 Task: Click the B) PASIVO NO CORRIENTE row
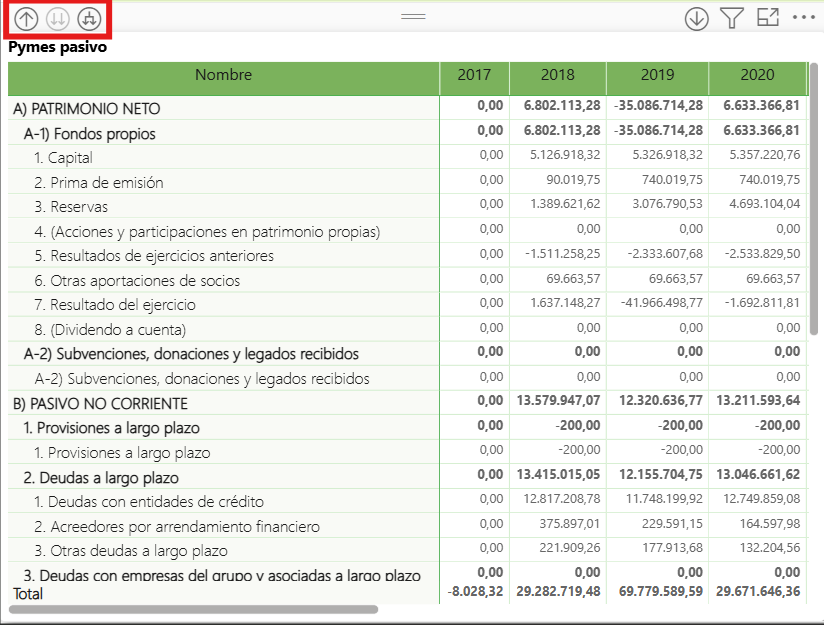tap(100, 403)
